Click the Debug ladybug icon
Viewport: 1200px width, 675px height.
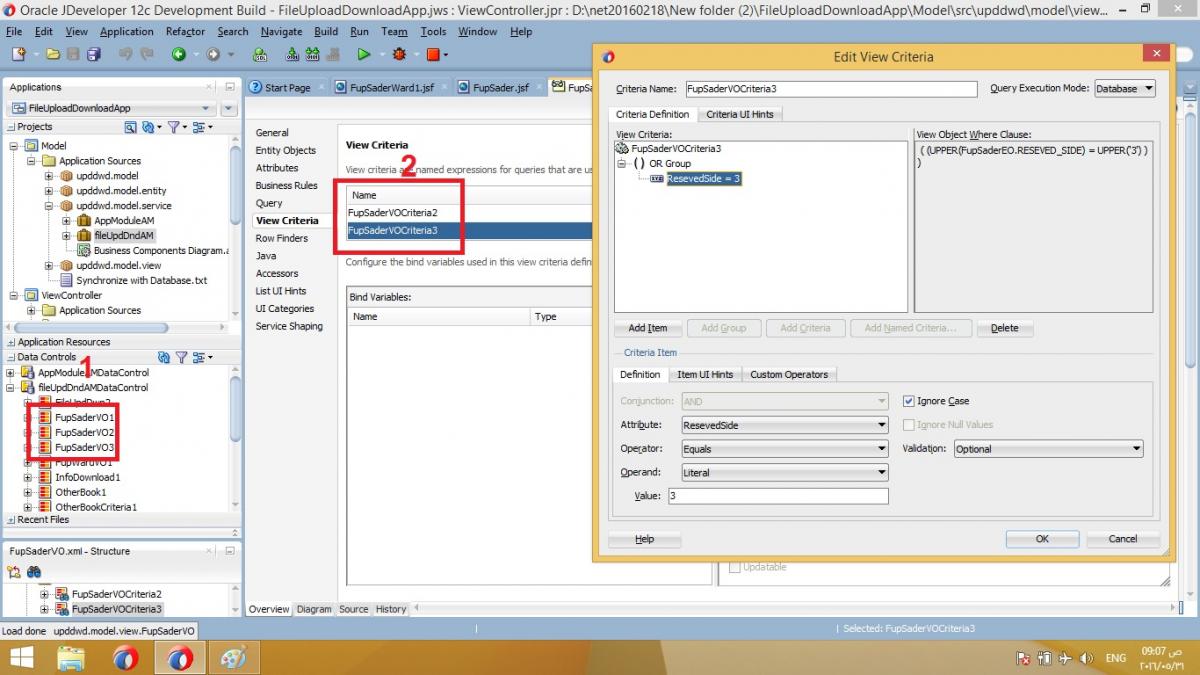click(x=400, y=54)
